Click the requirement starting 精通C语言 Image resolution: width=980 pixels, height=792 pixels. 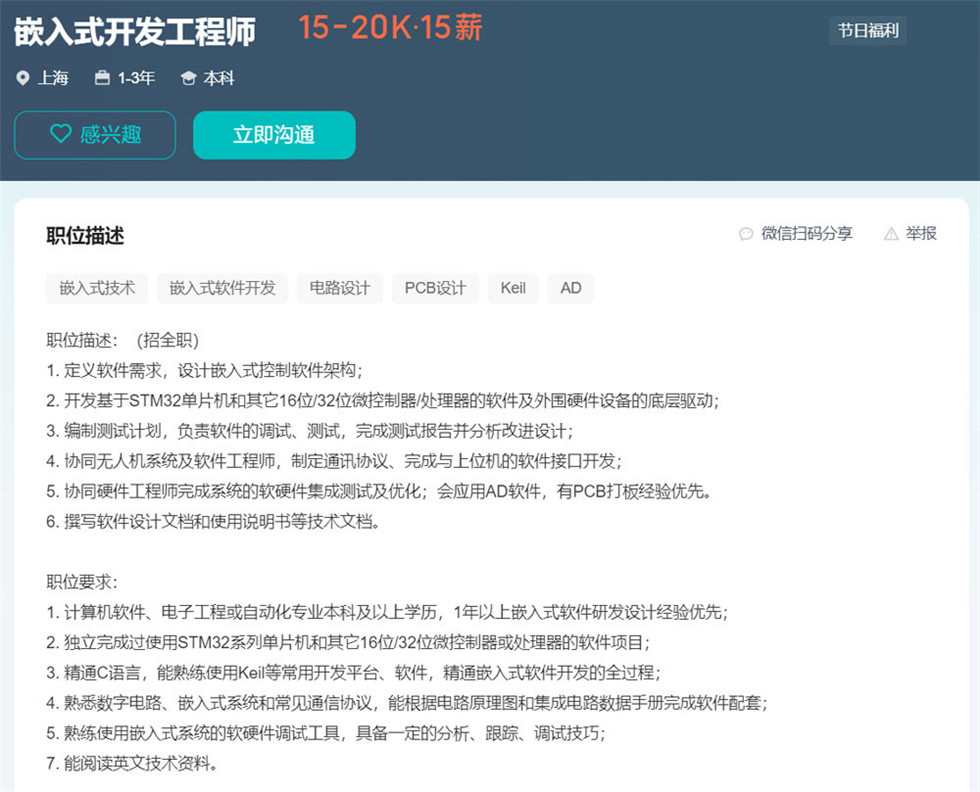(354, 673)
